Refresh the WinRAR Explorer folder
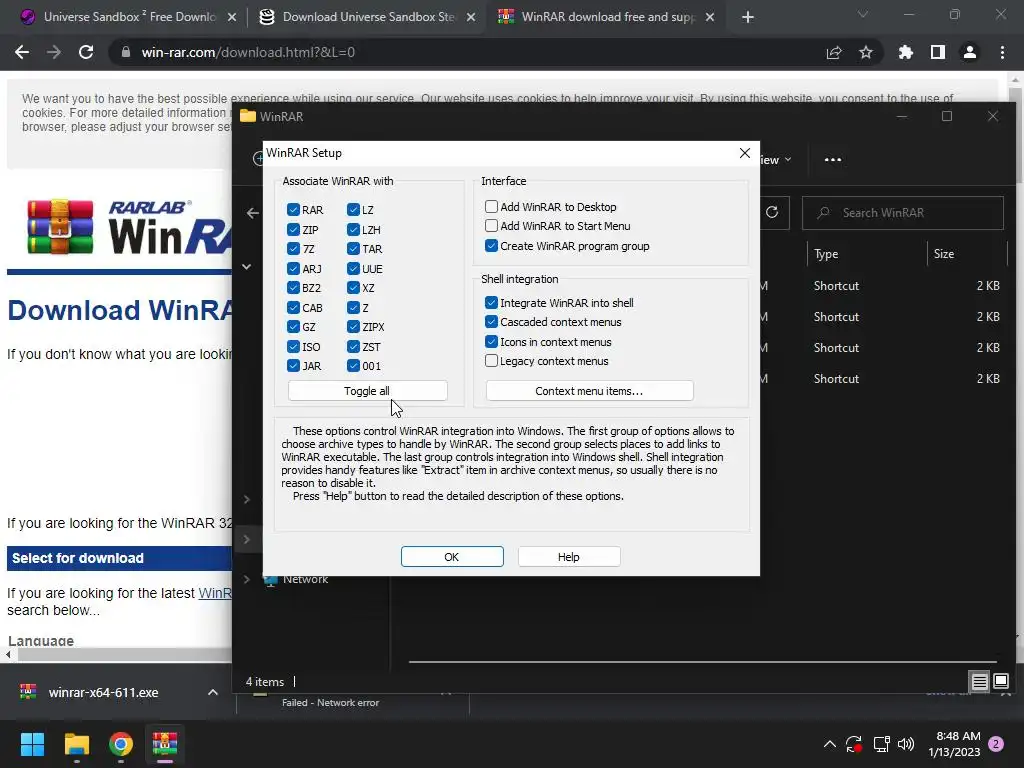Viewport: 1024px width, 768px height. pos(772,212)
